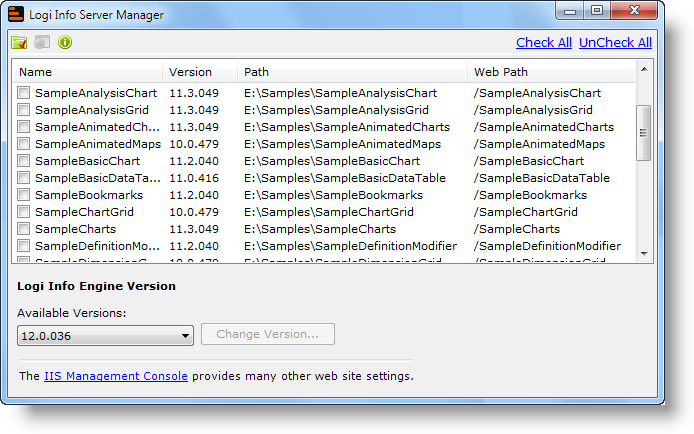Image resolution: width=694 pixels, height=434 pixels.
Task: Click the grayed-out camera toolbar icon
Action: [x=42, y=42]
